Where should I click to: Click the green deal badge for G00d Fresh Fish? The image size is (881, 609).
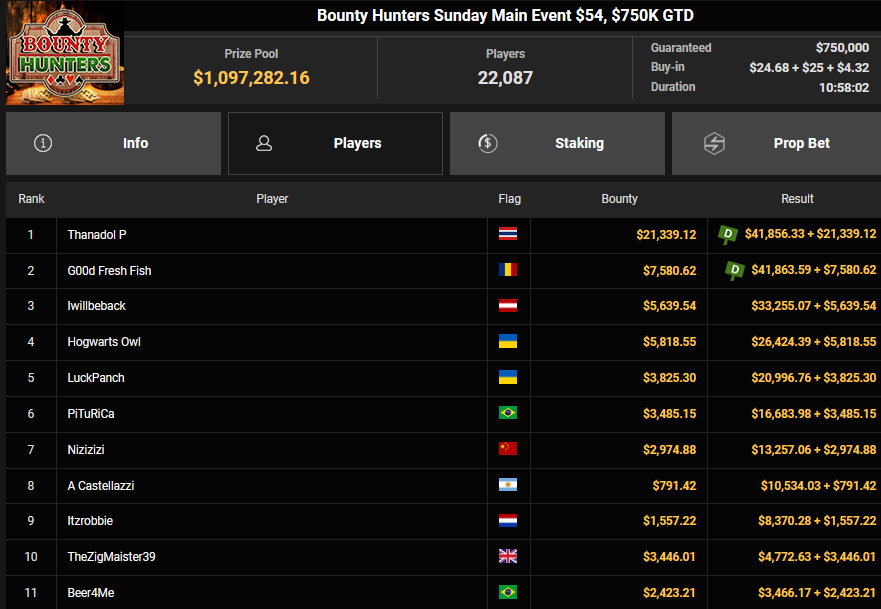(735, 270)
